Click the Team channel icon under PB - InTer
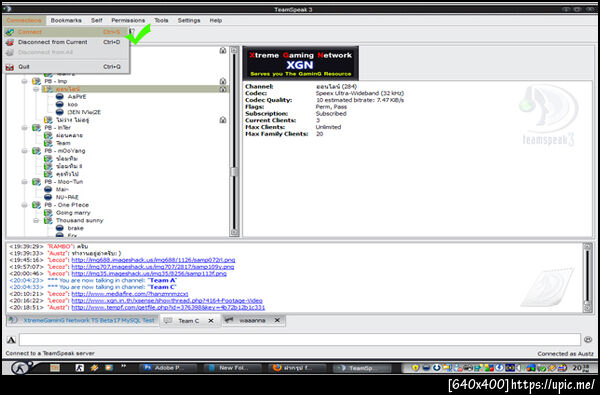 click(x=48, y=143)
